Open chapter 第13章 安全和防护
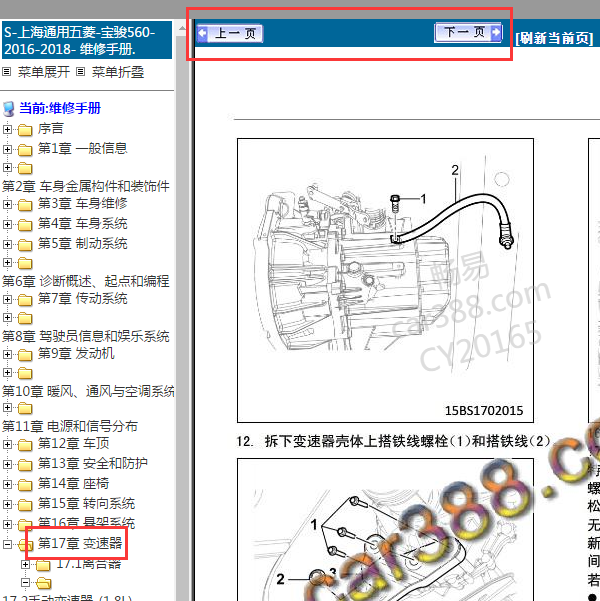The height and width of the screenshot is (601, 600). pos(92,463)
